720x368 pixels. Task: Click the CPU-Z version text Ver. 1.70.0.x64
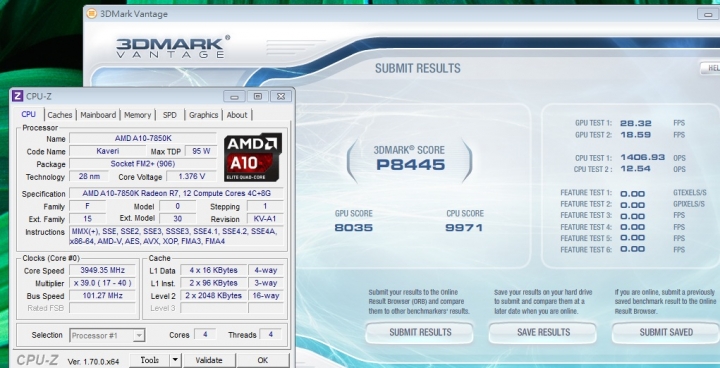pyautogui.click(x=93, y=362)
